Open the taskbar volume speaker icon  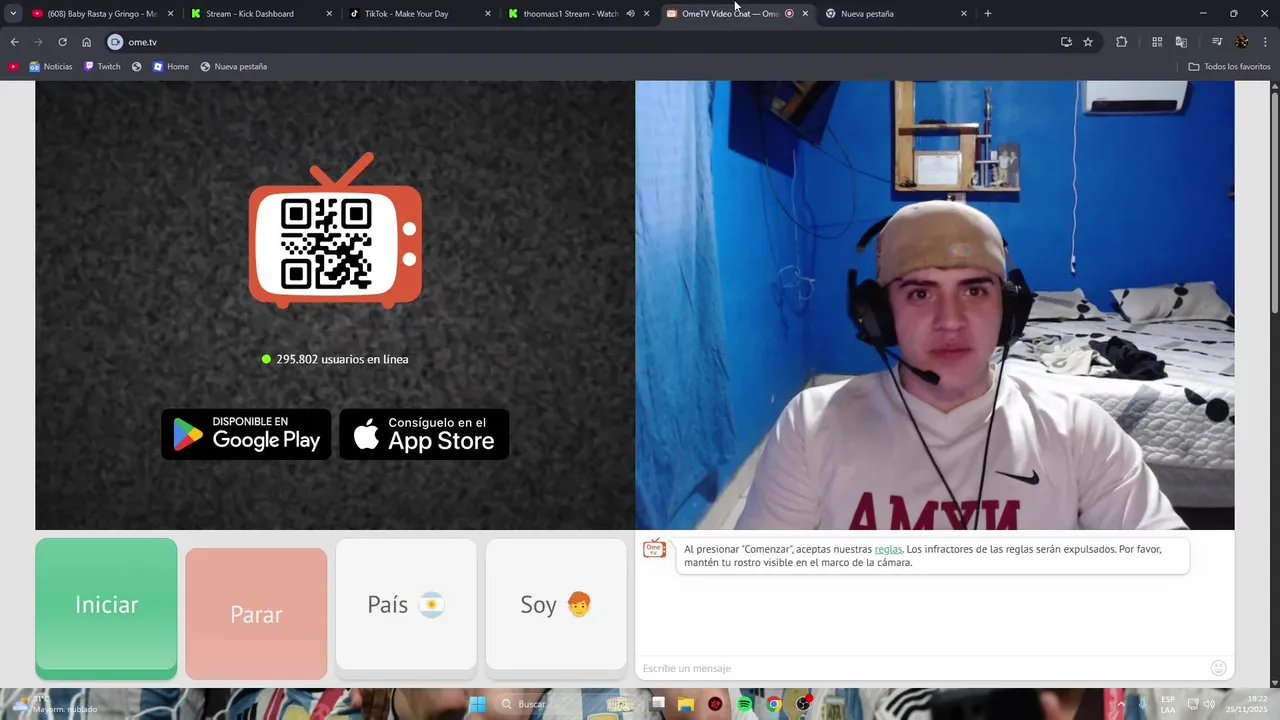coord(1209,704)
